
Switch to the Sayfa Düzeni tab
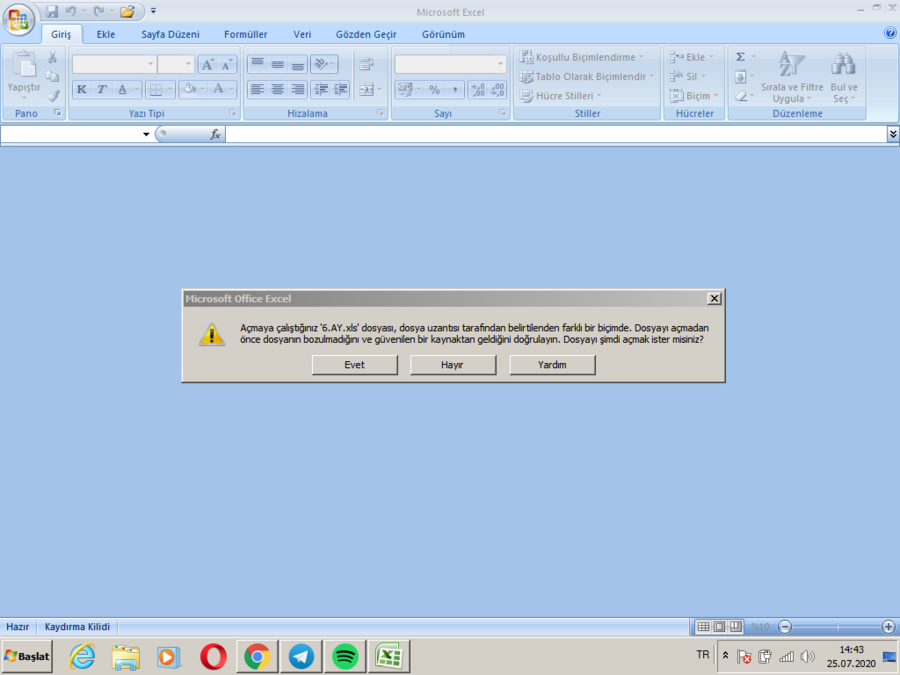coord(170,34)
